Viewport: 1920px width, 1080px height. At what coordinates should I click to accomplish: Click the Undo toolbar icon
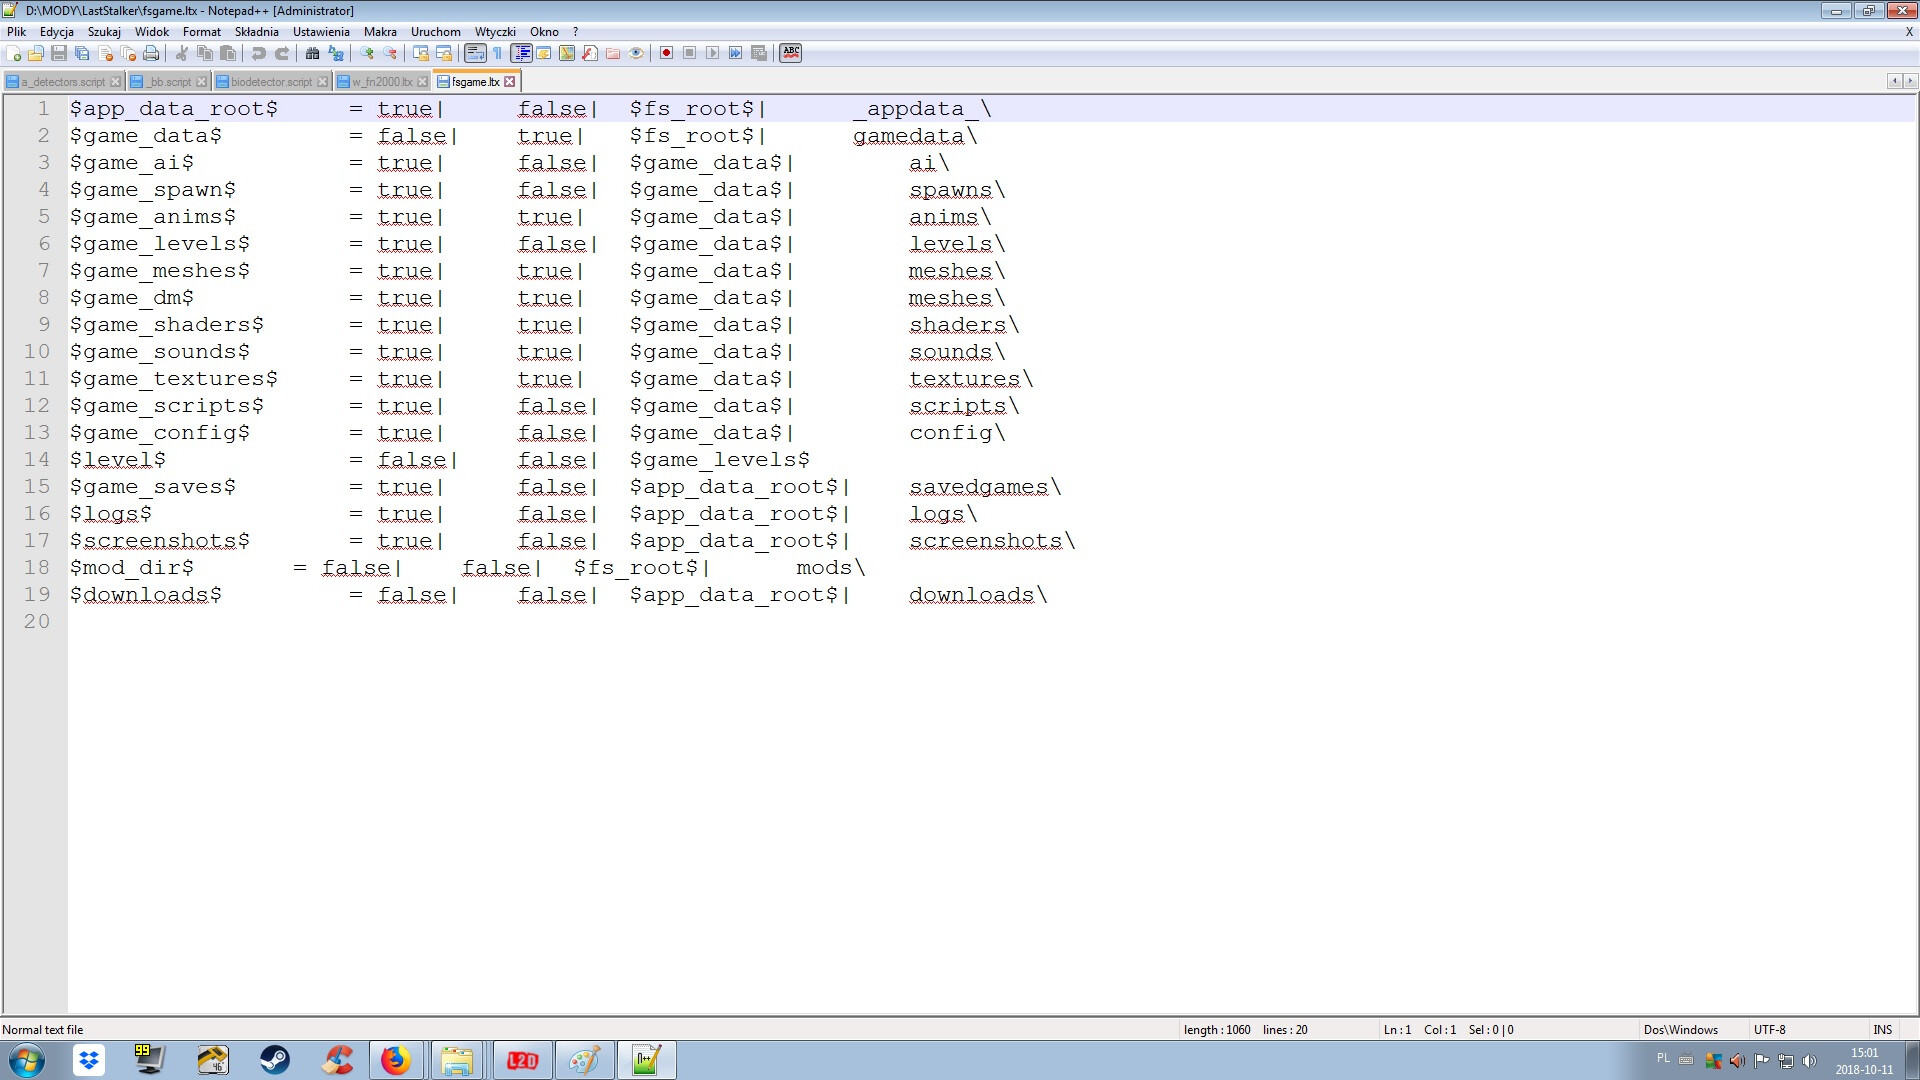(259, 53)
